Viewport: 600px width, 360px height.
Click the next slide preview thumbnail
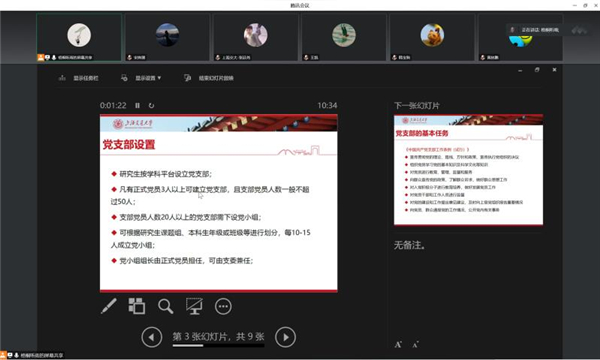coord(468,170)
